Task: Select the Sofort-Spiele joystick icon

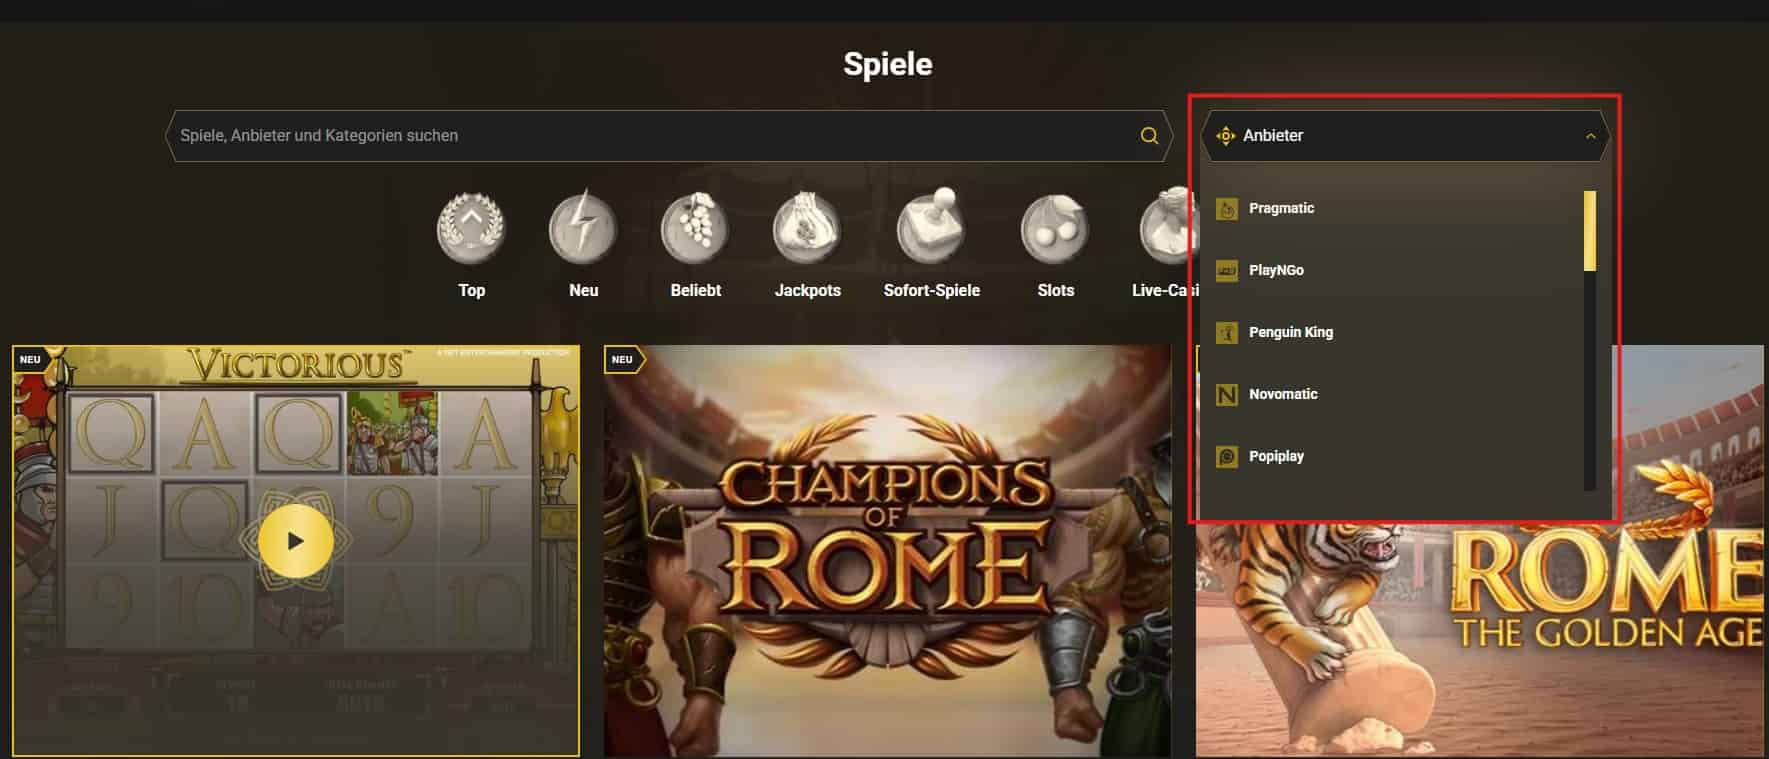Action: (931, 226)
